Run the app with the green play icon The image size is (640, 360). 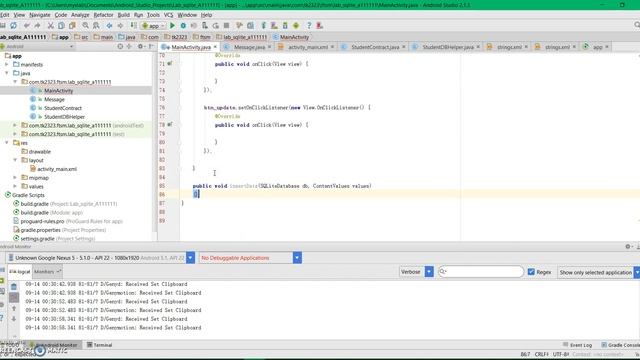pyautogui.click(x=172, y=26)
